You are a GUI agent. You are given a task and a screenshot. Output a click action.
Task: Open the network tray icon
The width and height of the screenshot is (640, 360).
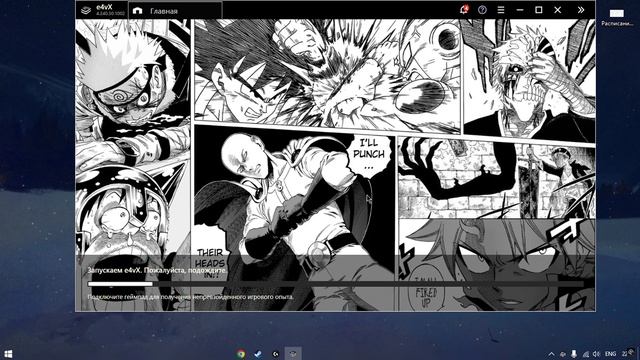click(585, 354)
